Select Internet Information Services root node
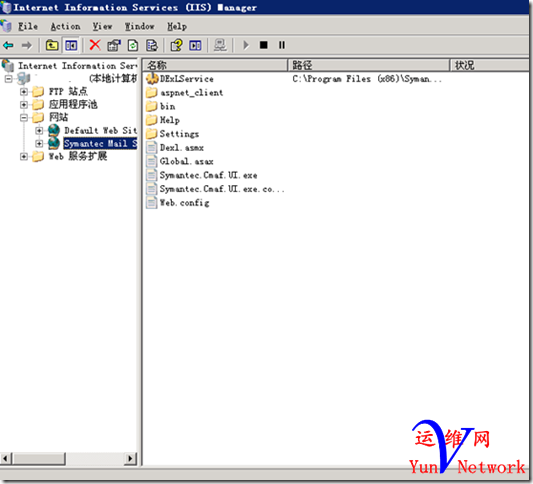This screenshot has width=533, height=484. [77, 66]
